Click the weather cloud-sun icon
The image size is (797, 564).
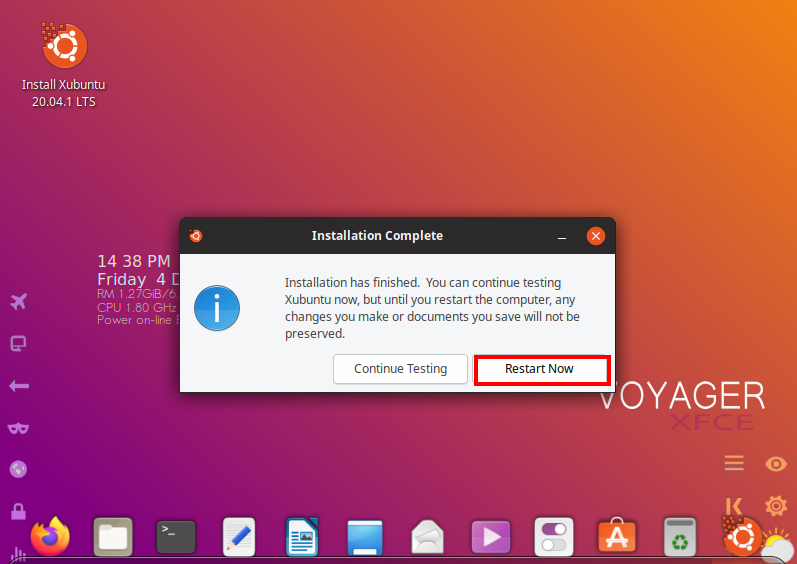point(777,548)
